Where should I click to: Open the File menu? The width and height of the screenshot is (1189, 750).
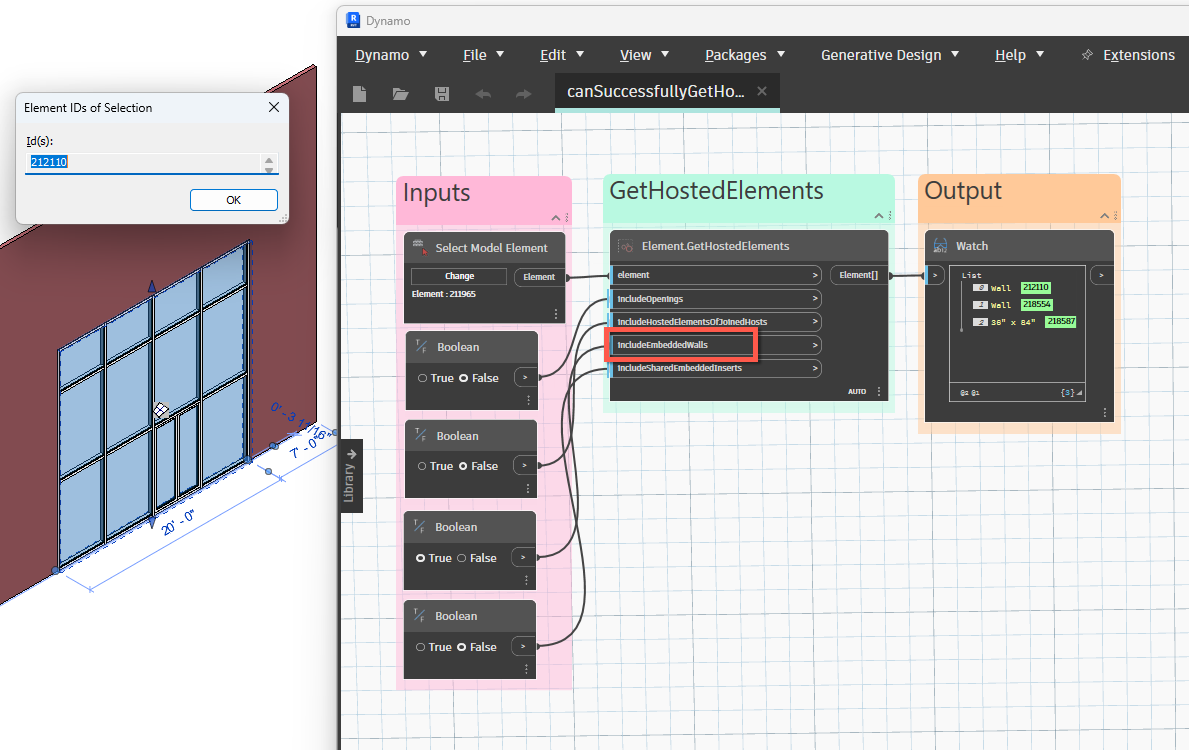coord(483,55)
